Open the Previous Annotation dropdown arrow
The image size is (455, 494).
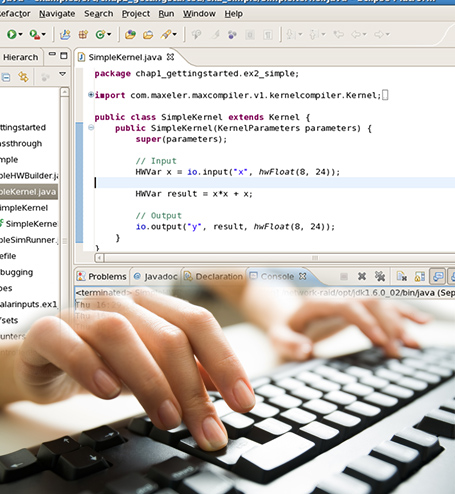(323, 34)
